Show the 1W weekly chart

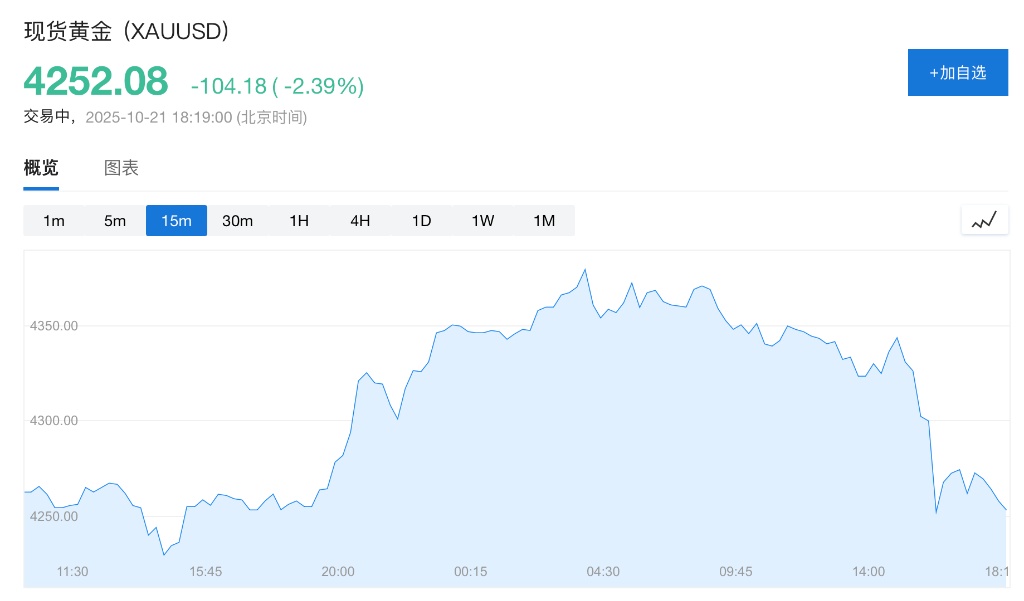[483, 221]
